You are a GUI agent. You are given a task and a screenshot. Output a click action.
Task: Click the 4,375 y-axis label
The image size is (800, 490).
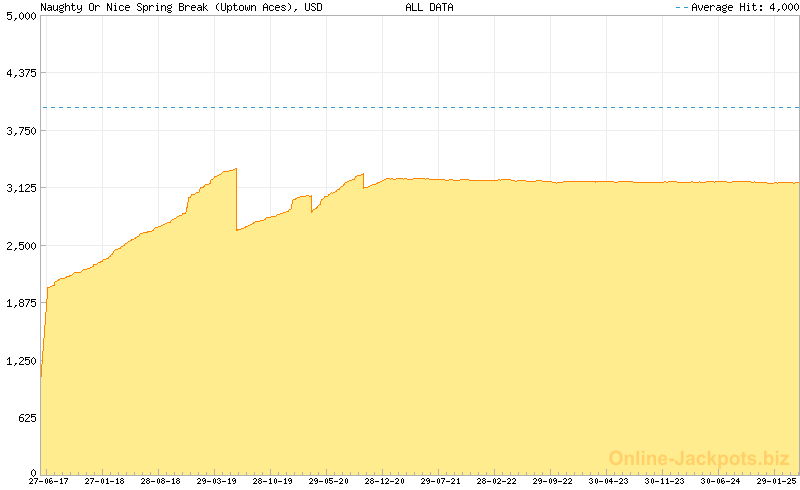pyautogui.click(x=20, y=73)
